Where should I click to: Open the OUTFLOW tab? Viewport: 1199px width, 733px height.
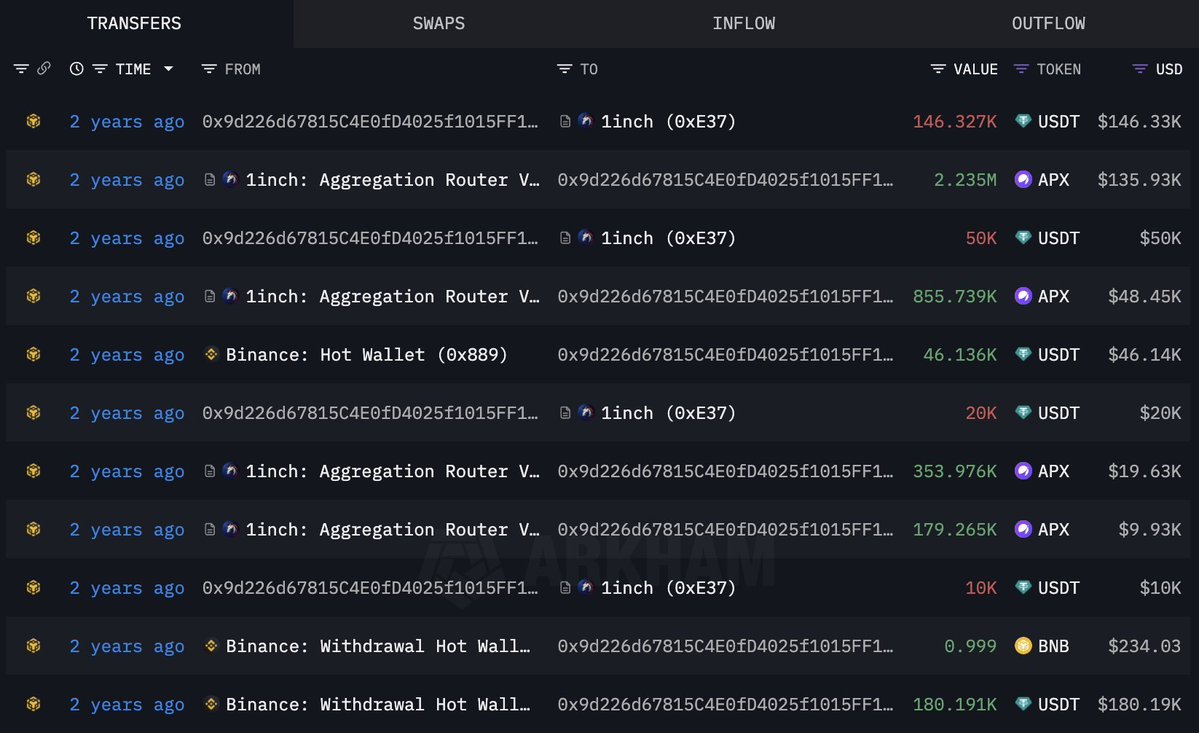(x=1048, y=24)
